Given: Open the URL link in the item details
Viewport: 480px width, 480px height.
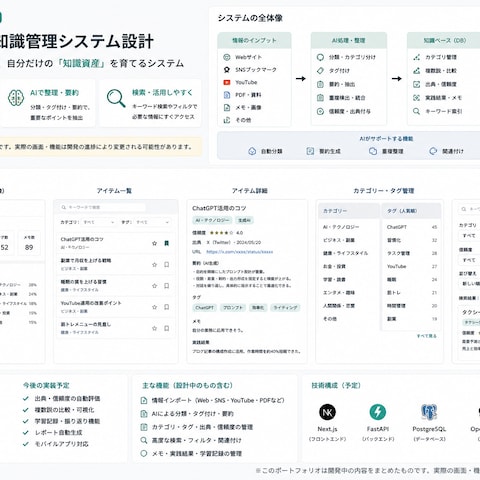Looking at the screenshot, I should [240, 252].
